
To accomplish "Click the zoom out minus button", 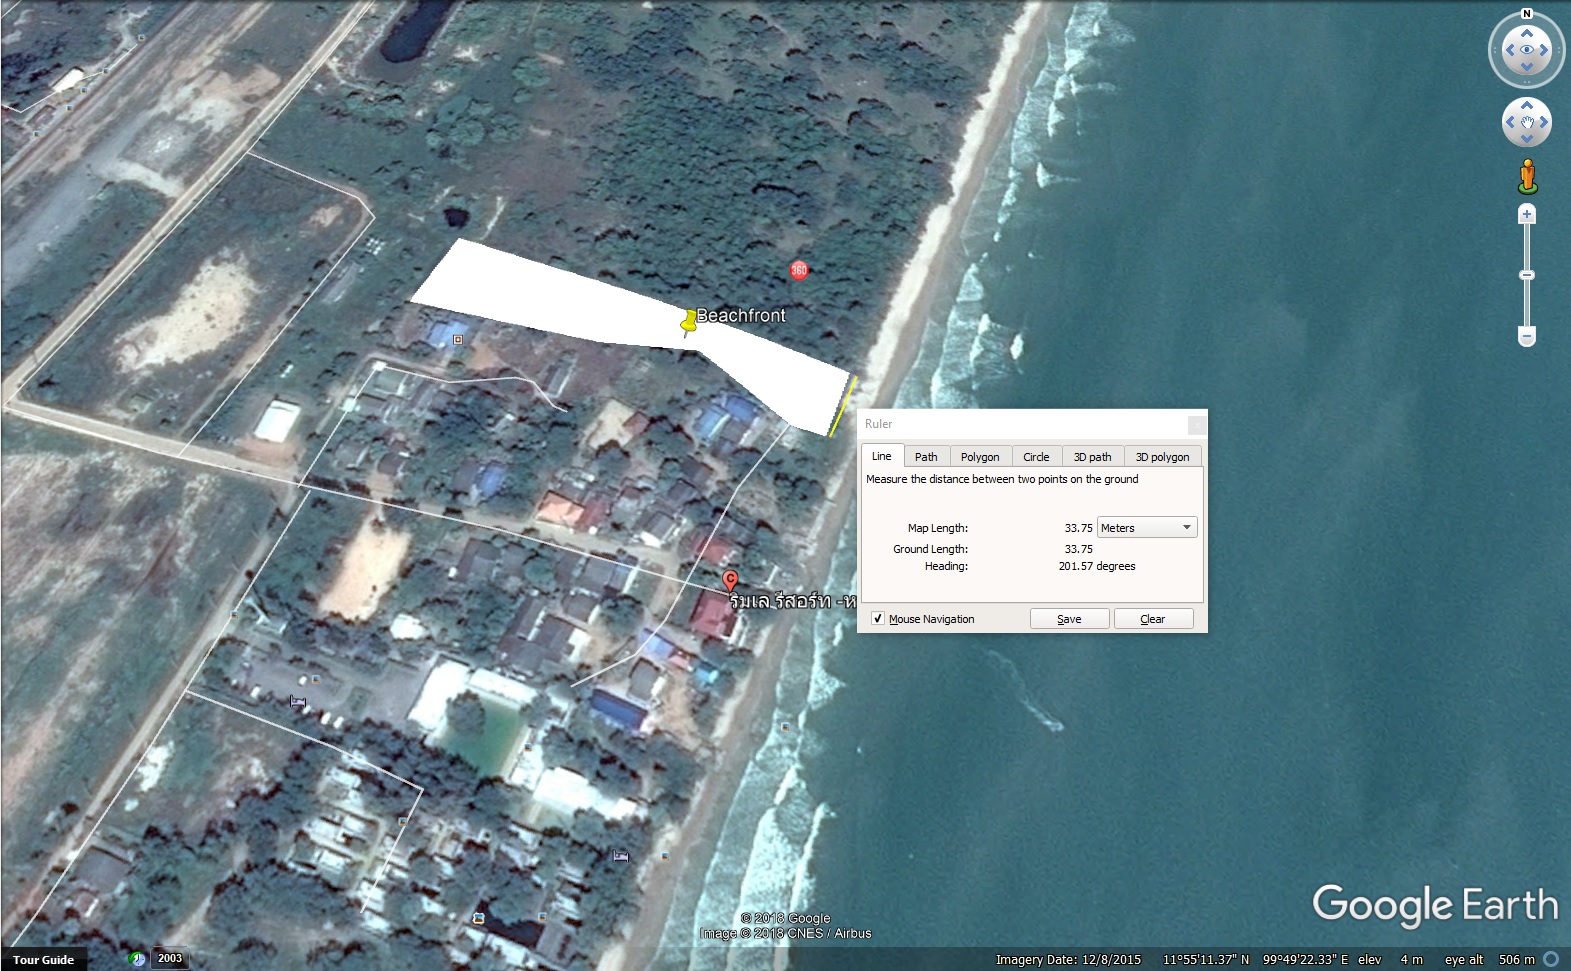I will coord(1527,337).
